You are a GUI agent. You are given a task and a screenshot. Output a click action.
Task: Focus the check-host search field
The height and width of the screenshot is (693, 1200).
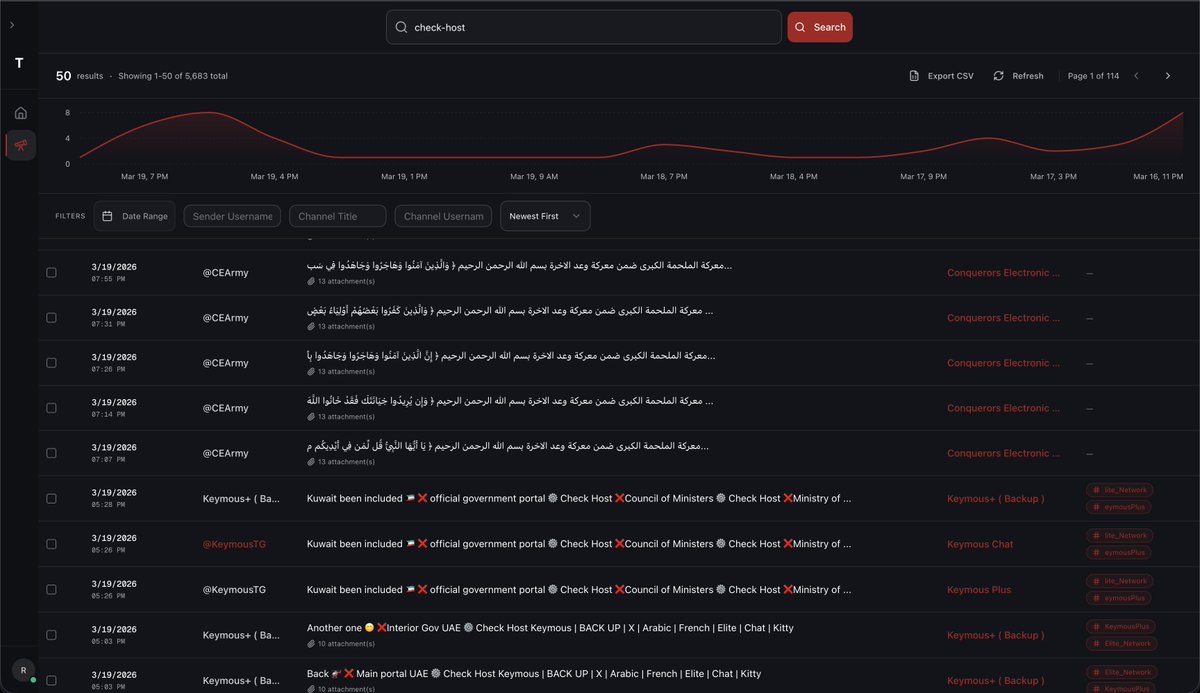(x=584, y=27)
